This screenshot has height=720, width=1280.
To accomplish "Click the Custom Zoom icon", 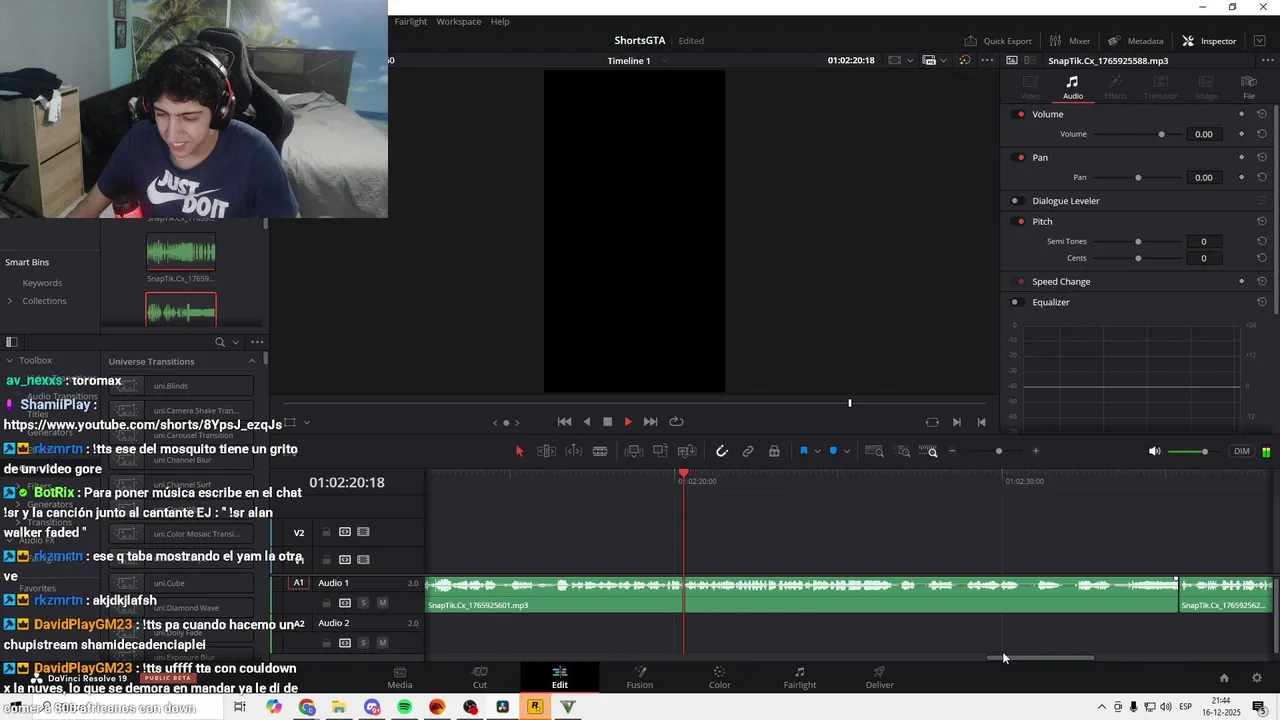I will 928,452.
